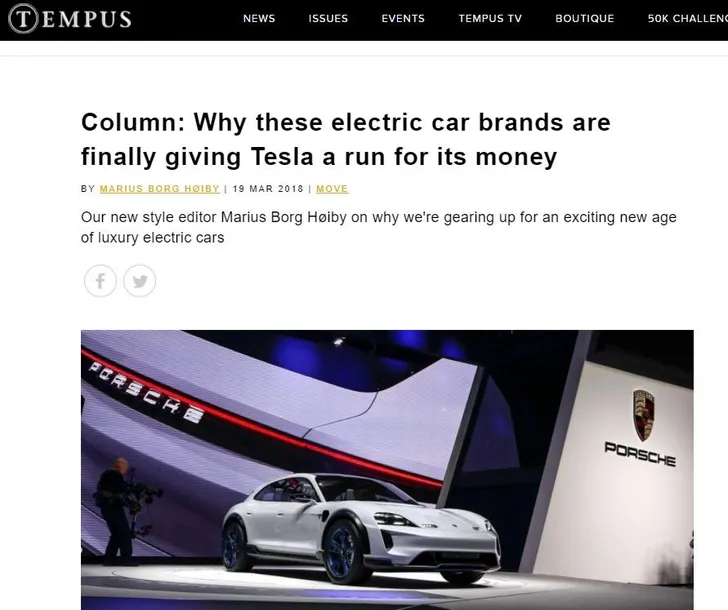Click the article headline about Tesla
Image resolution: width=728 pixels, height=610 pixels.
(x=346, y=139)
